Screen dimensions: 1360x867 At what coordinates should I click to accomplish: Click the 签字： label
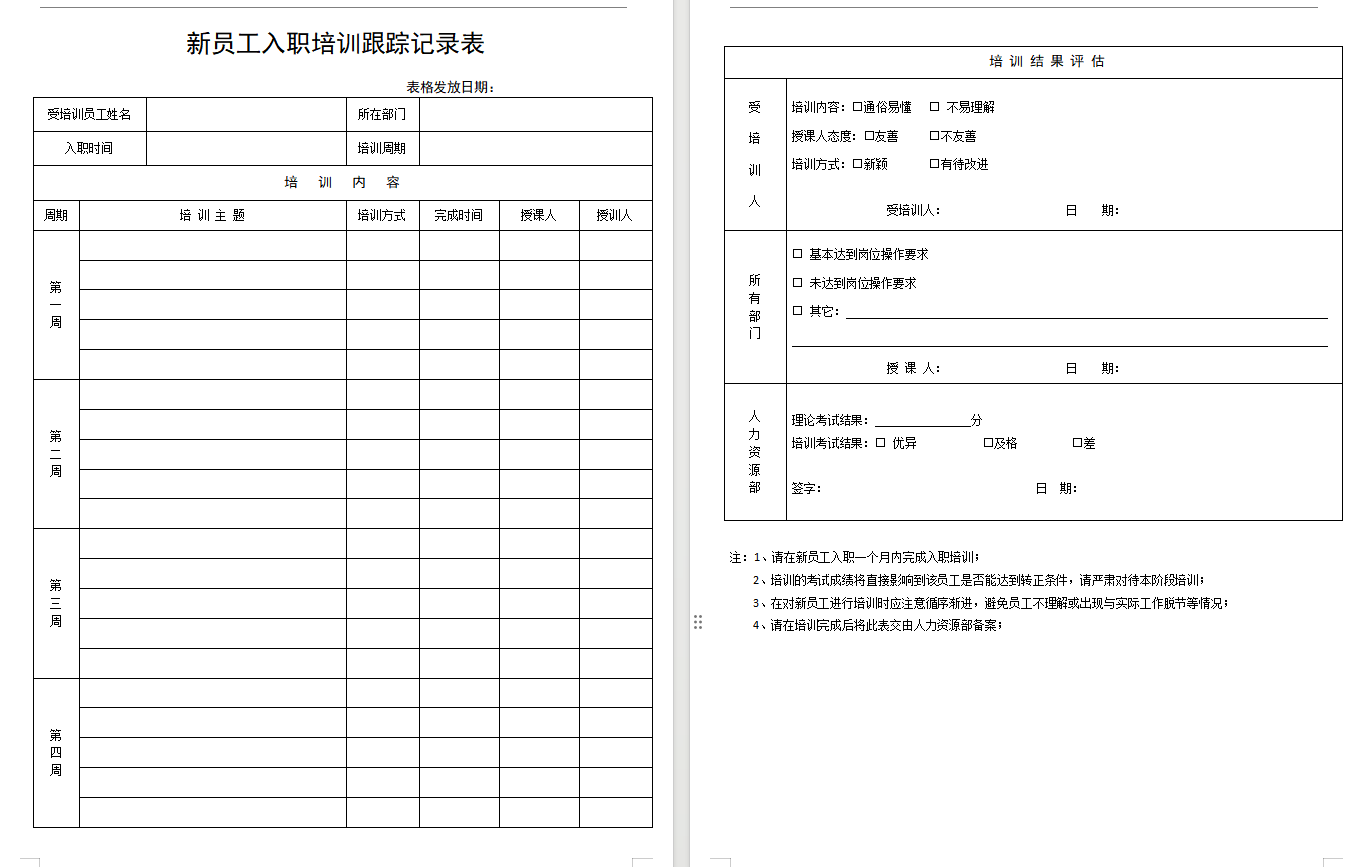(x=807, y=488)
